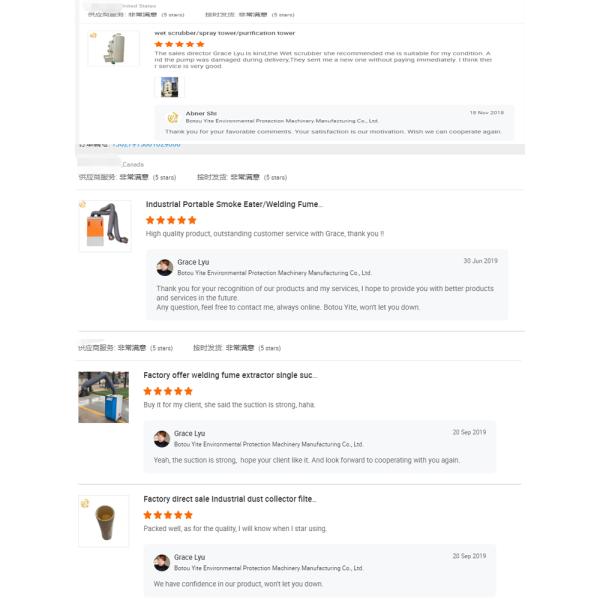Click Grace Lyu's avatar in the last reply
The width and height of the screenshot is (600, 600).
[162, 561]
